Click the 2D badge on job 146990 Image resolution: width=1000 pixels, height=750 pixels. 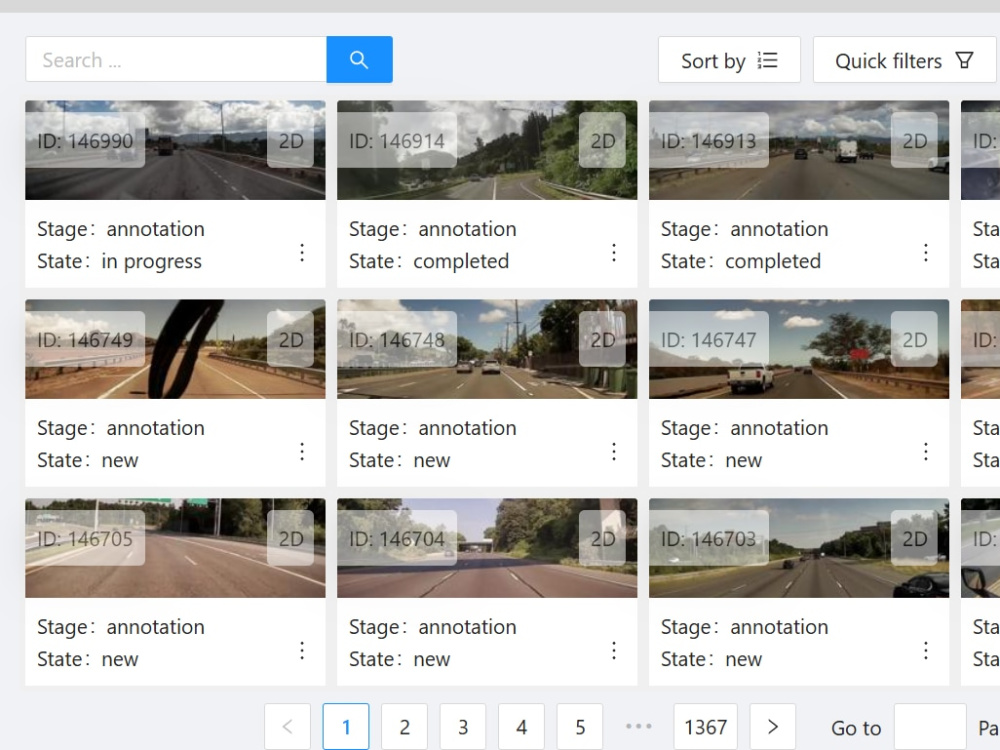(291, 140)
